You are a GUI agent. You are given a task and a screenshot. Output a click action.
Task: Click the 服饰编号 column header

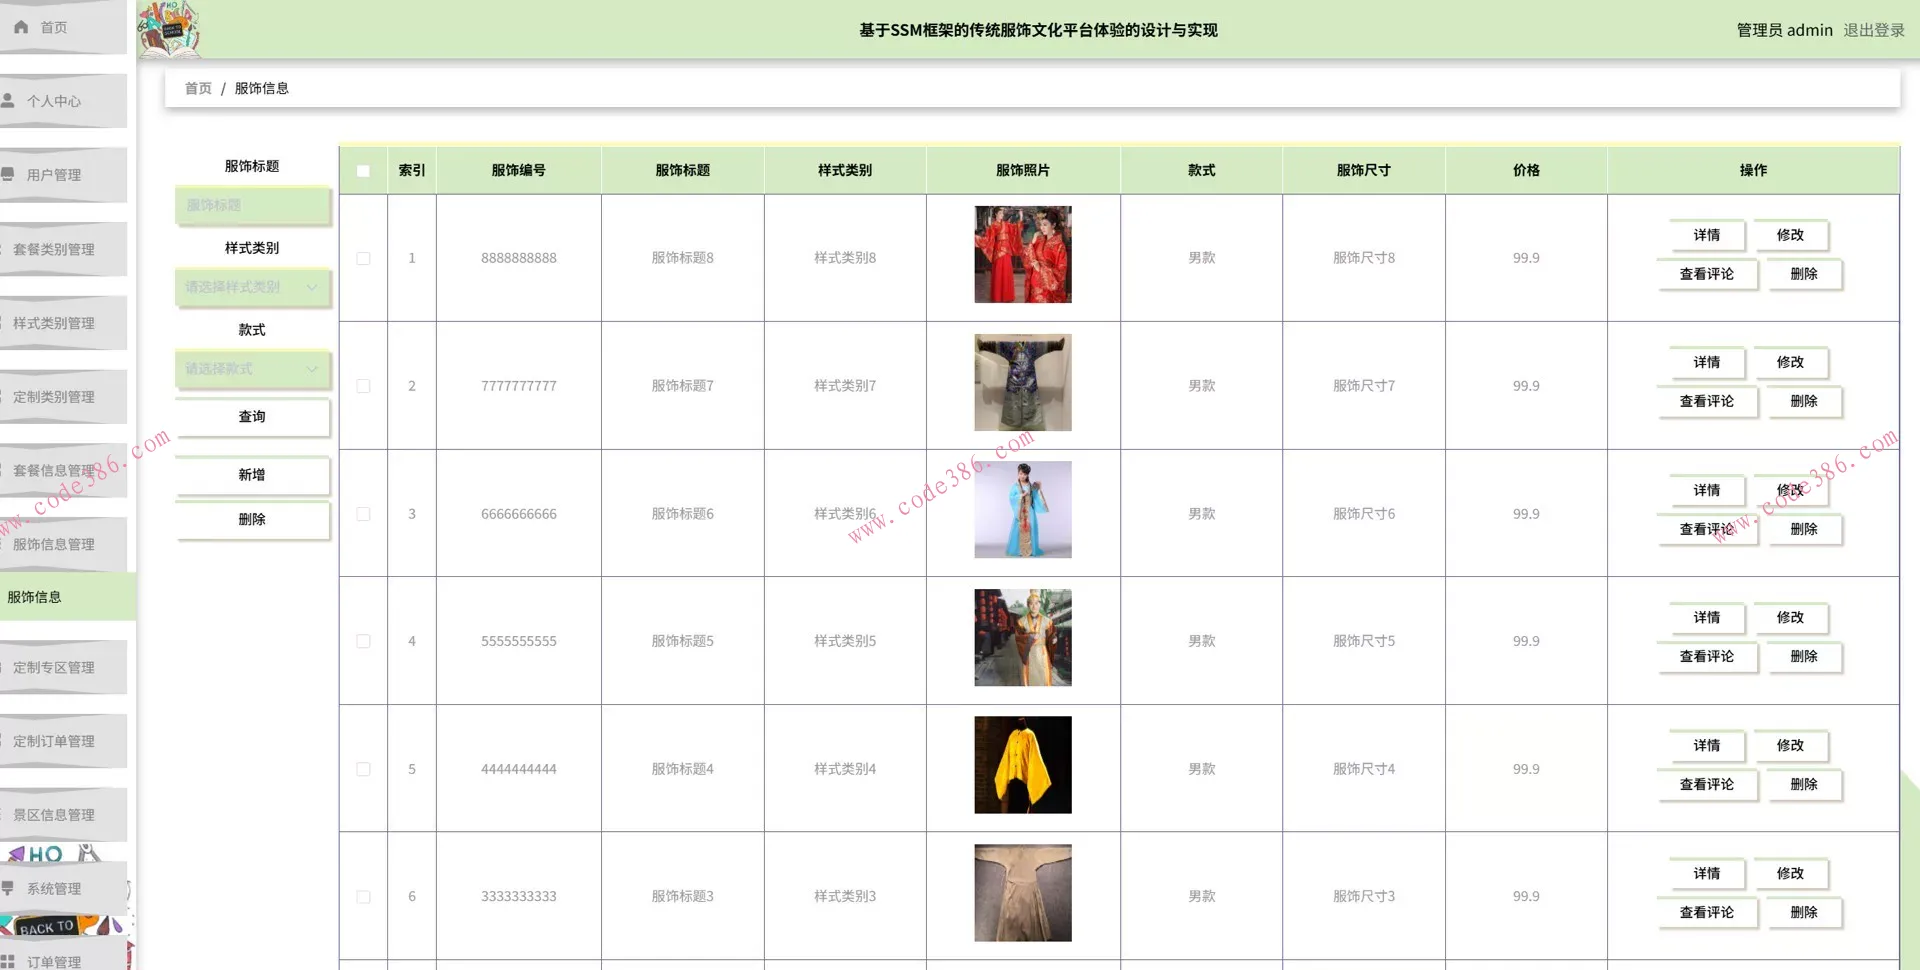(519, 170)
